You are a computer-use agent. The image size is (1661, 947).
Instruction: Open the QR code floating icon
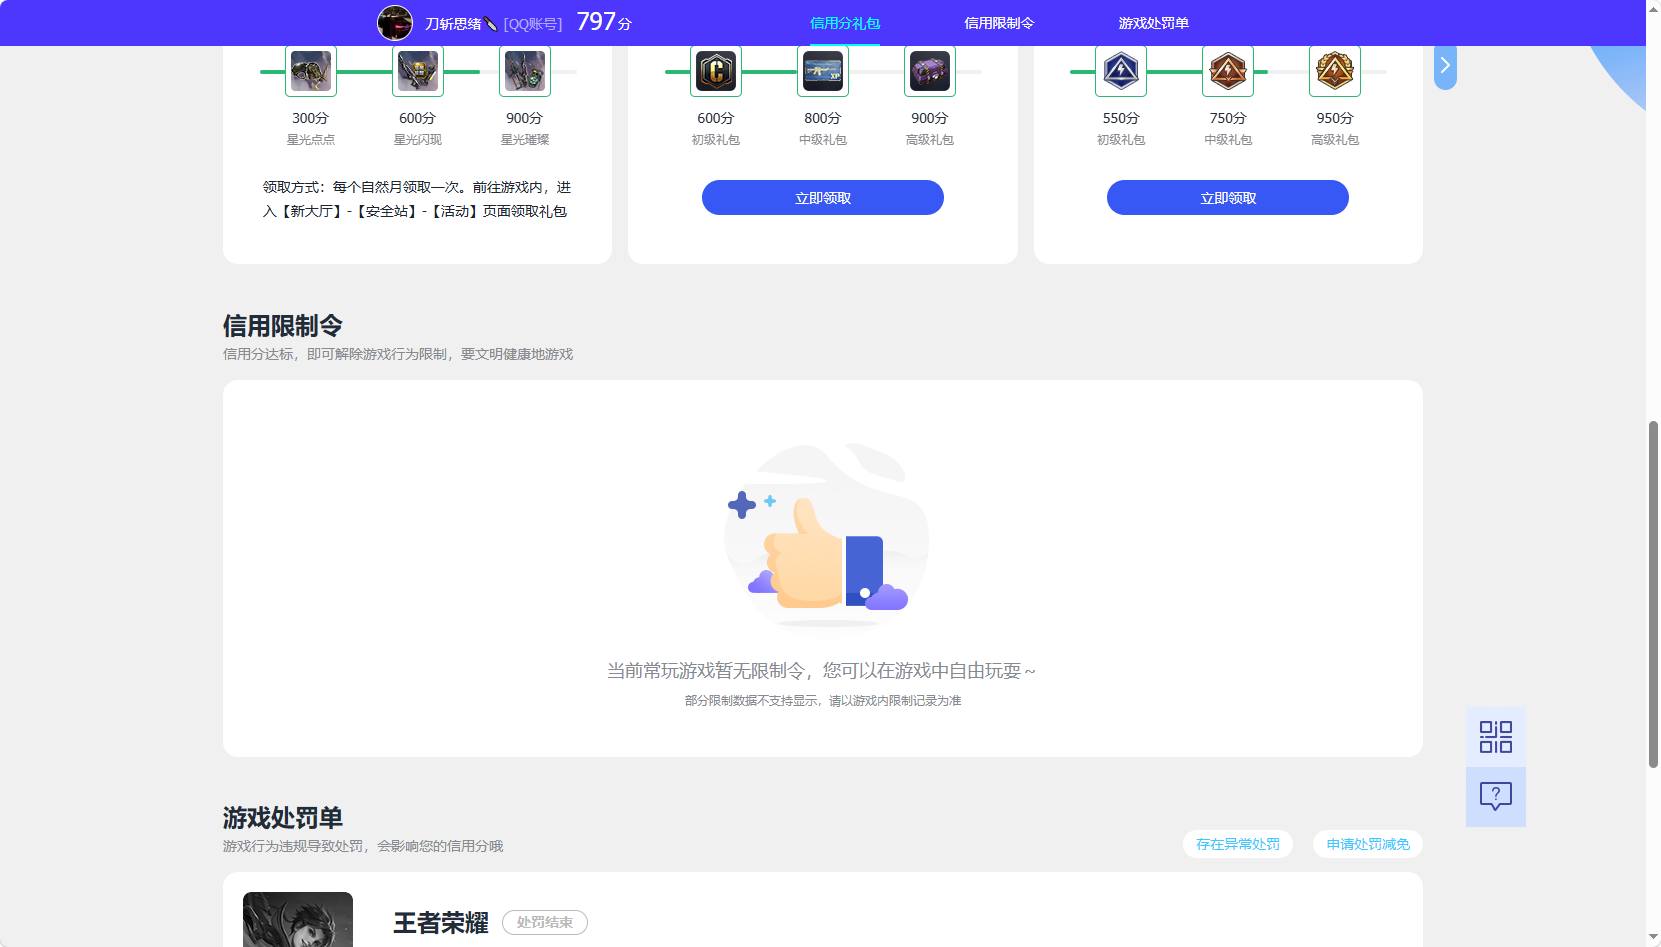[1496, 737]
